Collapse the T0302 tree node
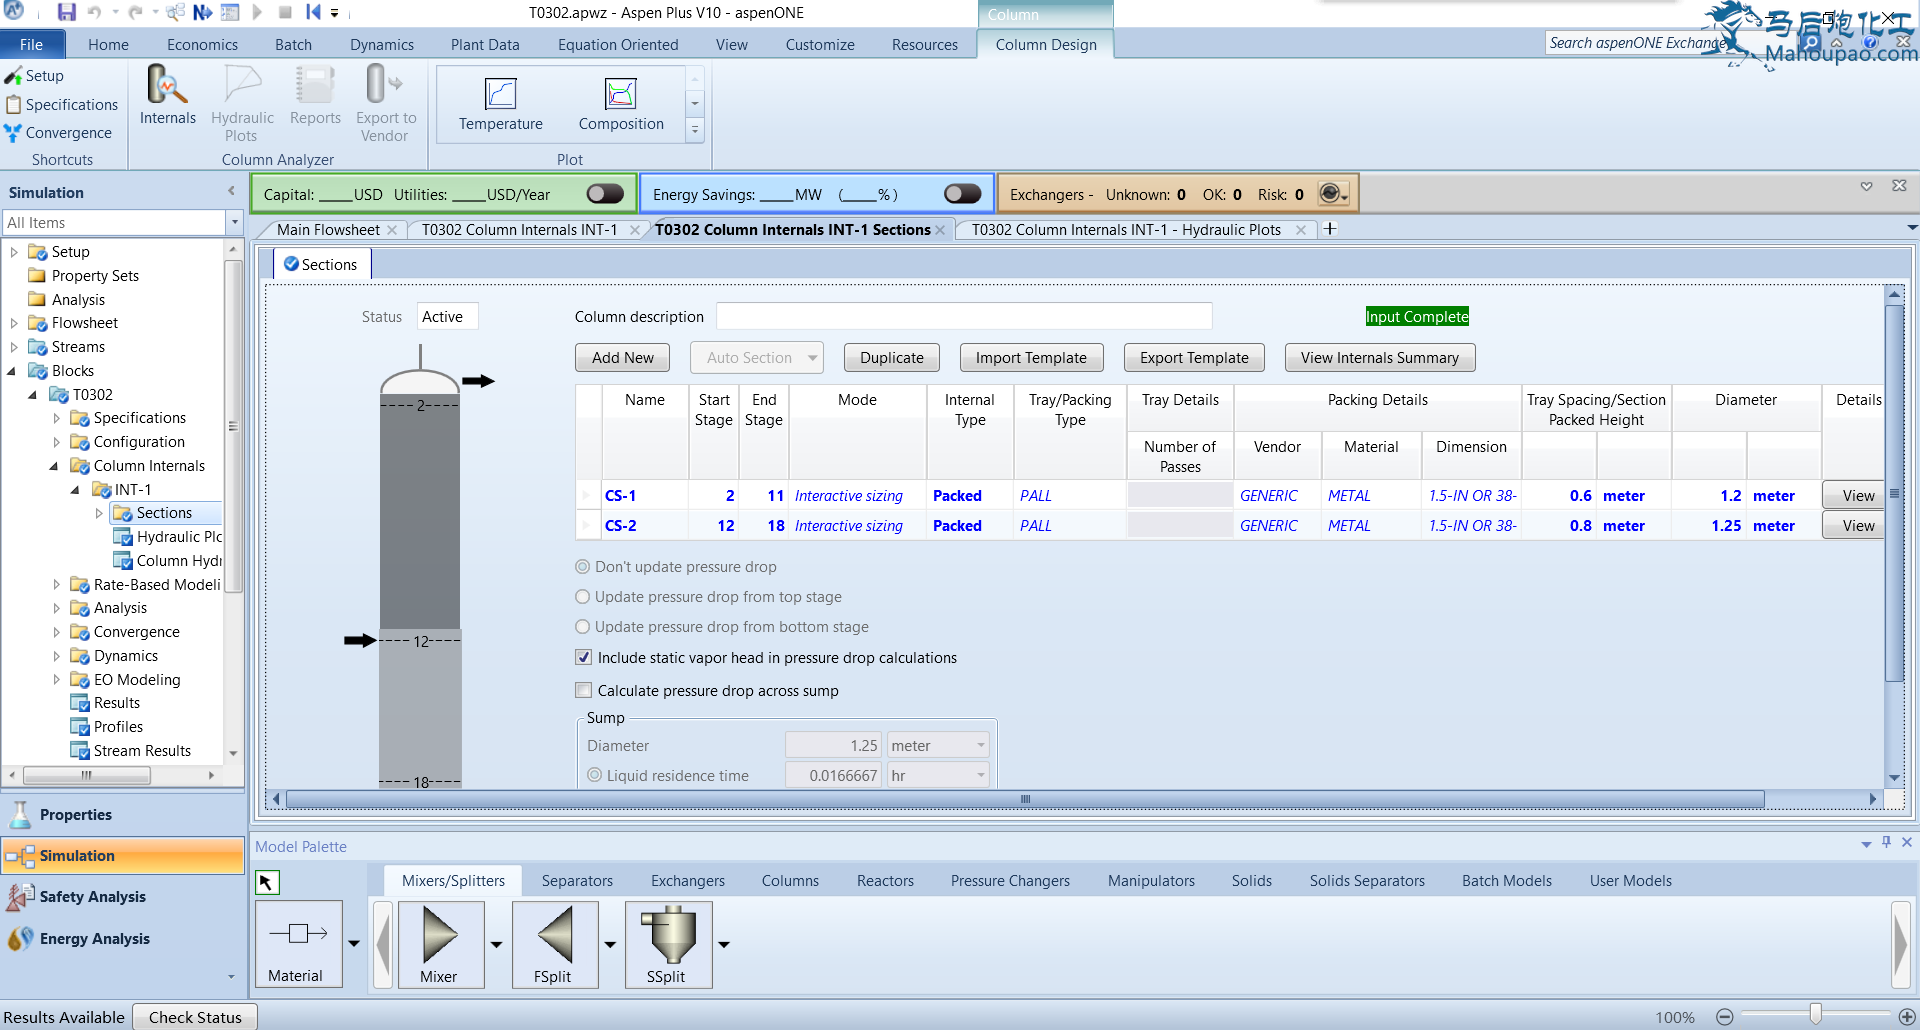The width and height of the screenshot is (1920, 1030). (x=33, y=395)
